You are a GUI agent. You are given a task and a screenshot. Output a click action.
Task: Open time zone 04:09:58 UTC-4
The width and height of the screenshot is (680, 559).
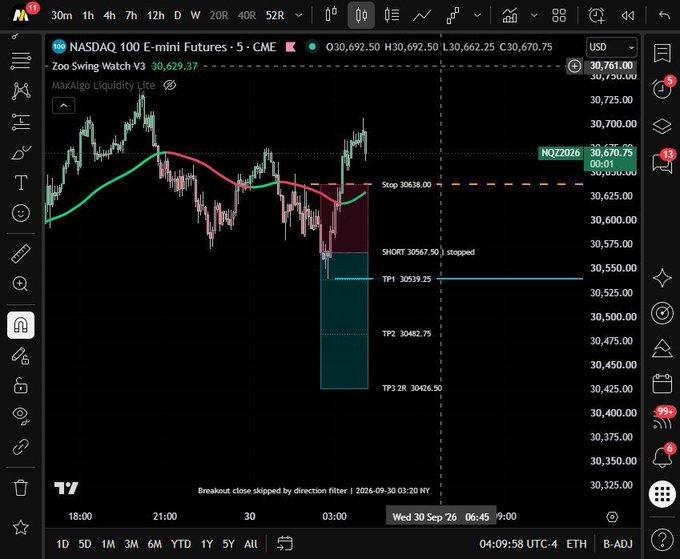point(518,544)
